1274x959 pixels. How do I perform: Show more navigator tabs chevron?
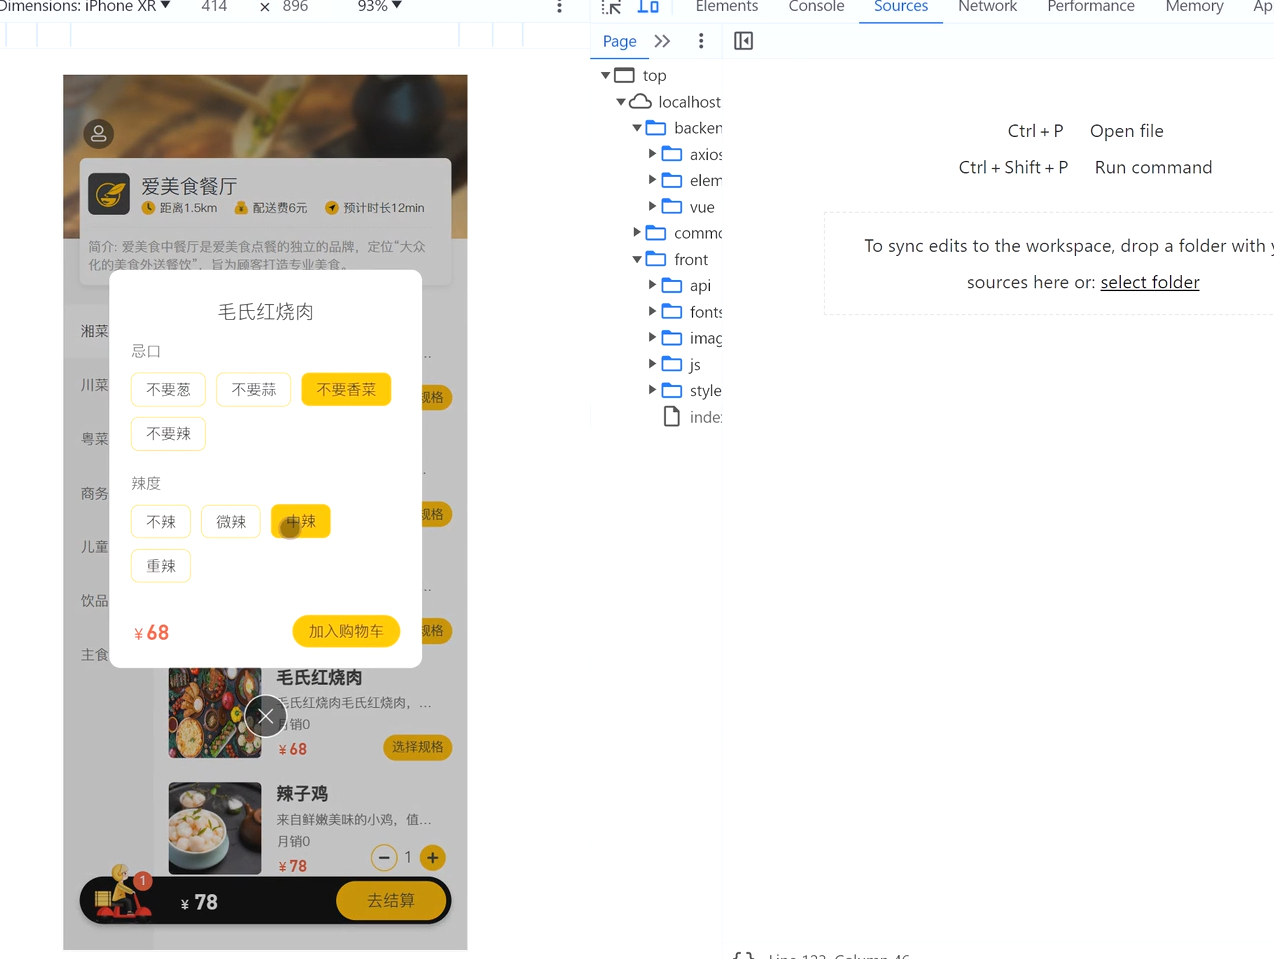tap(662, 41)
